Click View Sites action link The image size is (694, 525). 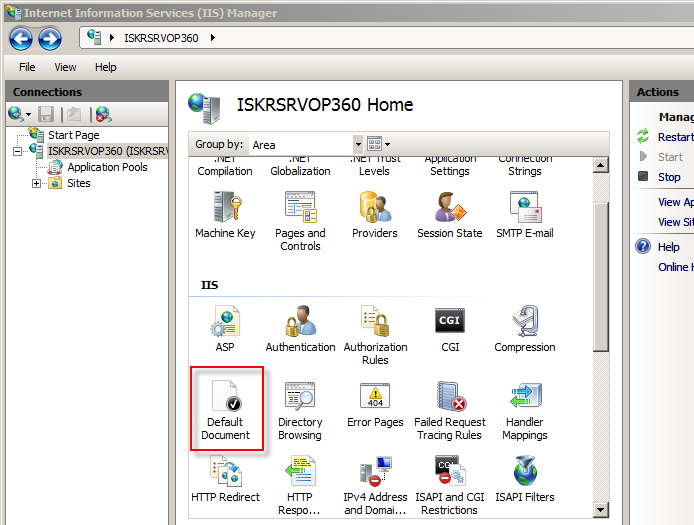pos(675,222)
